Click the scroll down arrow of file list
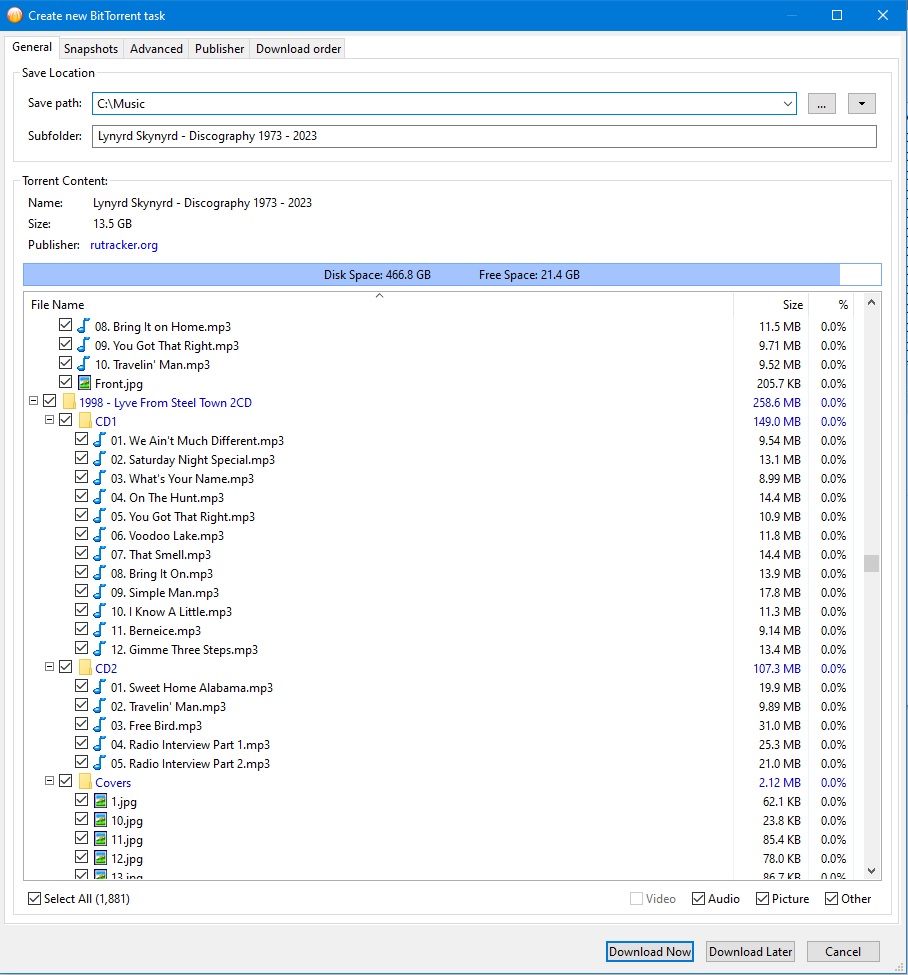 coord(871,871)
